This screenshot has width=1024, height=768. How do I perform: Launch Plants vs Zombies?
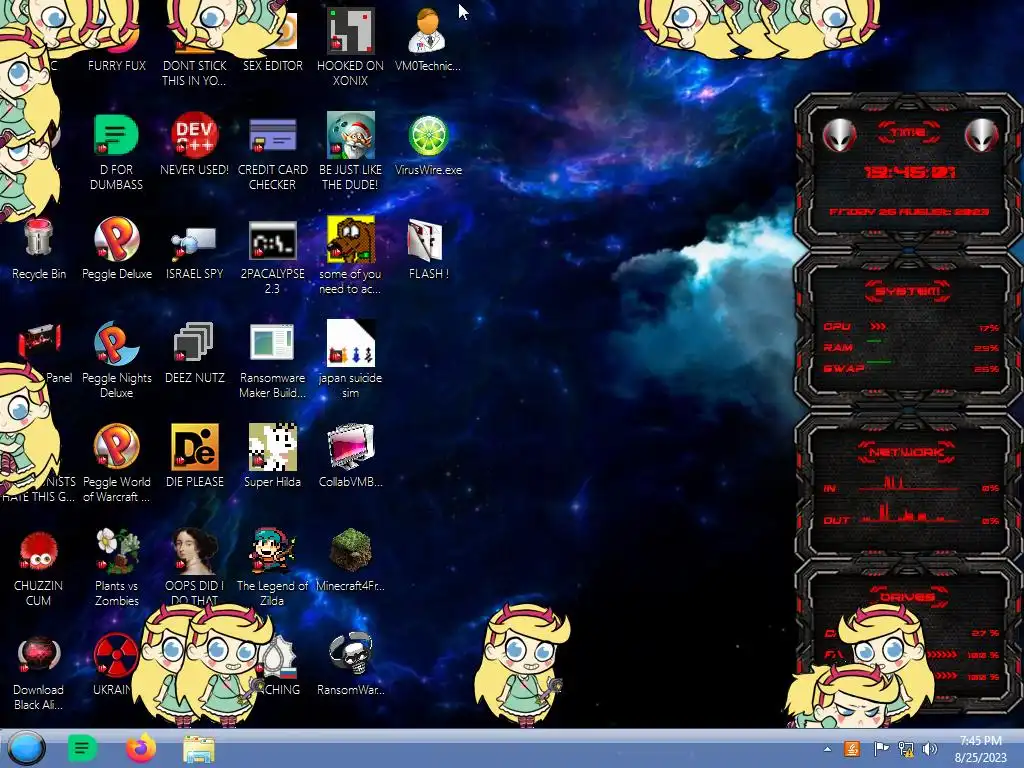116,551
